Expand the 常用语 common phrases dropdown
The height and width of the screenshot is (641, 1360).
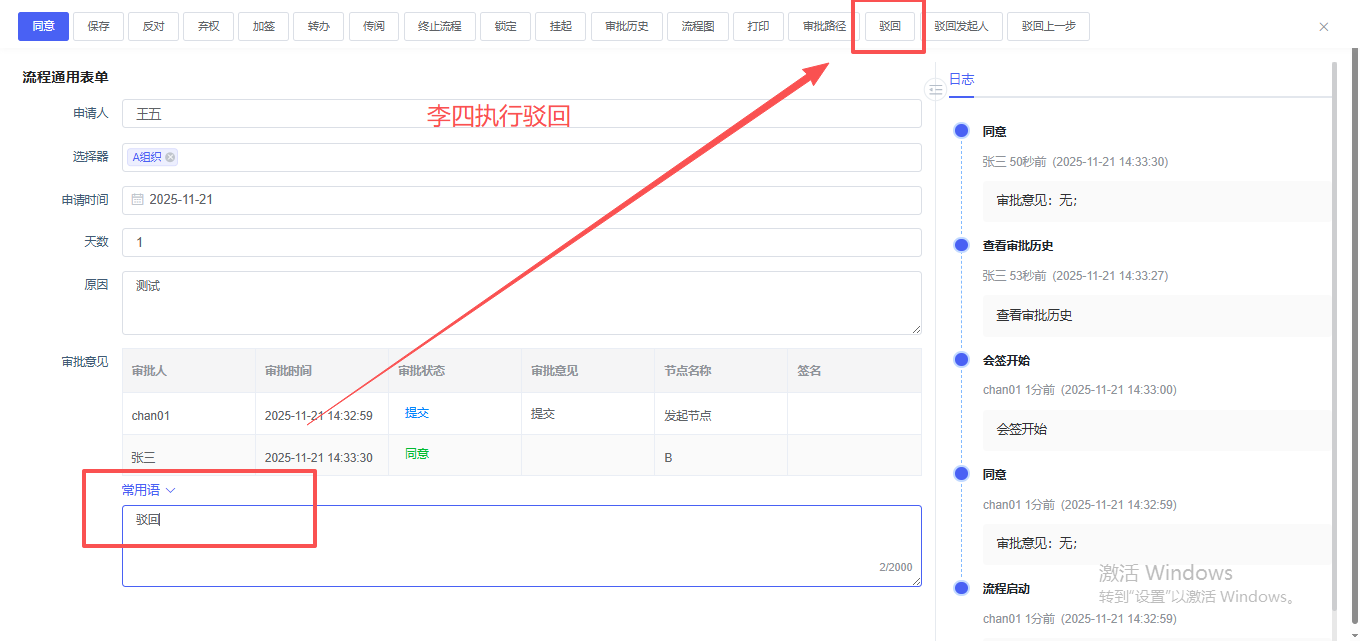click(x=149, y=490)
